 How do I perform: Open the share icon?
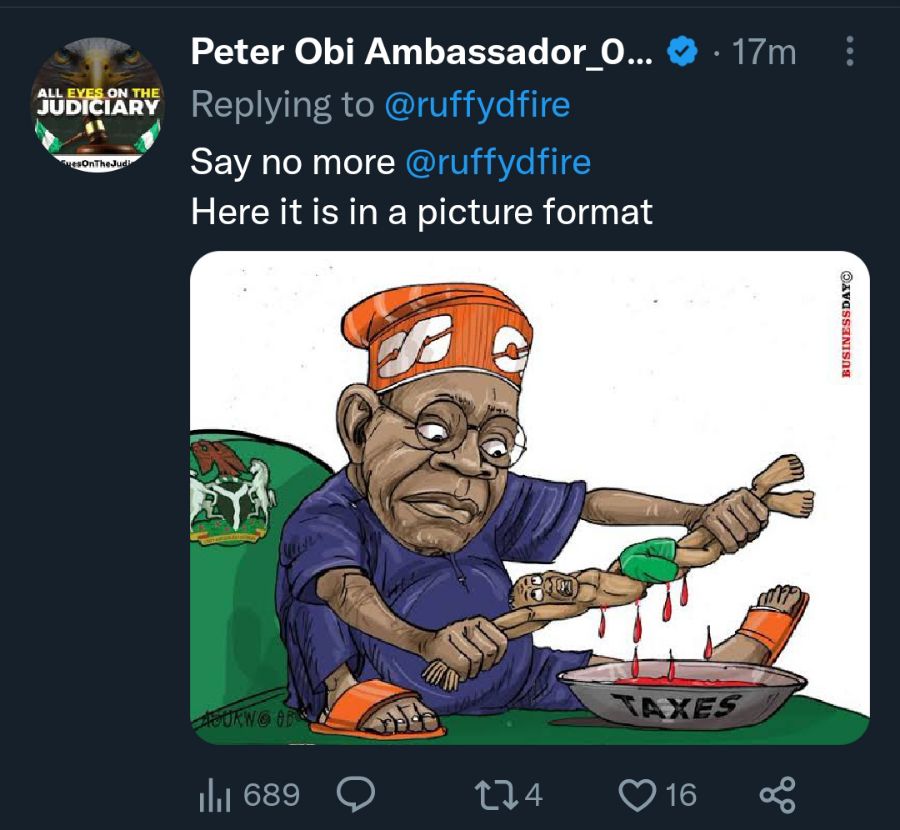[x=778, y=795]
